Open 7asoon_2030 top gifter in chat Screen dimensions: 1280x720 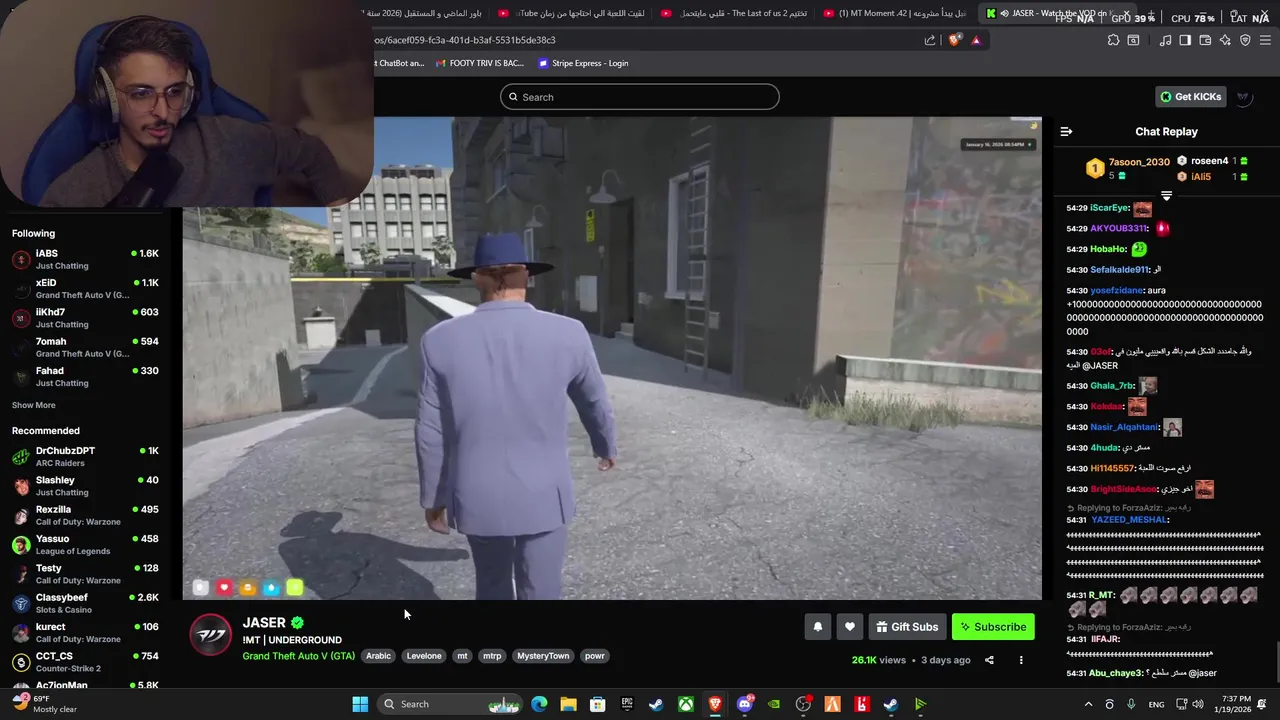pyautogui.click(x=1138, y=162)
